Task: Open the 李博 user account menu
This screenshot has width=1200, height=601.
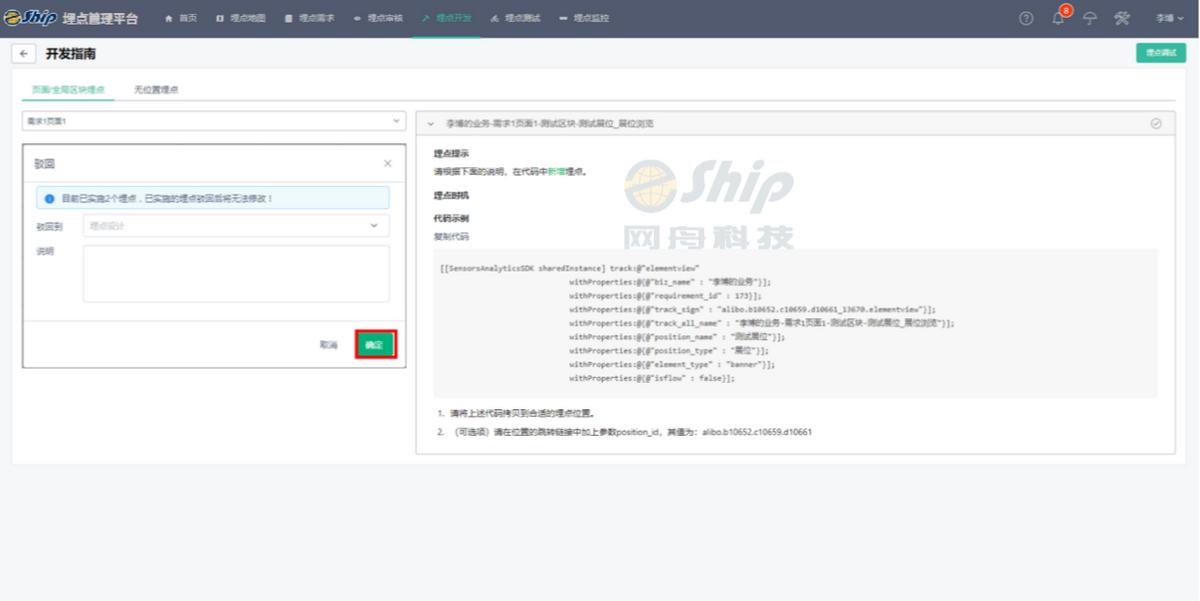Action: click(x=1169, y=19)
